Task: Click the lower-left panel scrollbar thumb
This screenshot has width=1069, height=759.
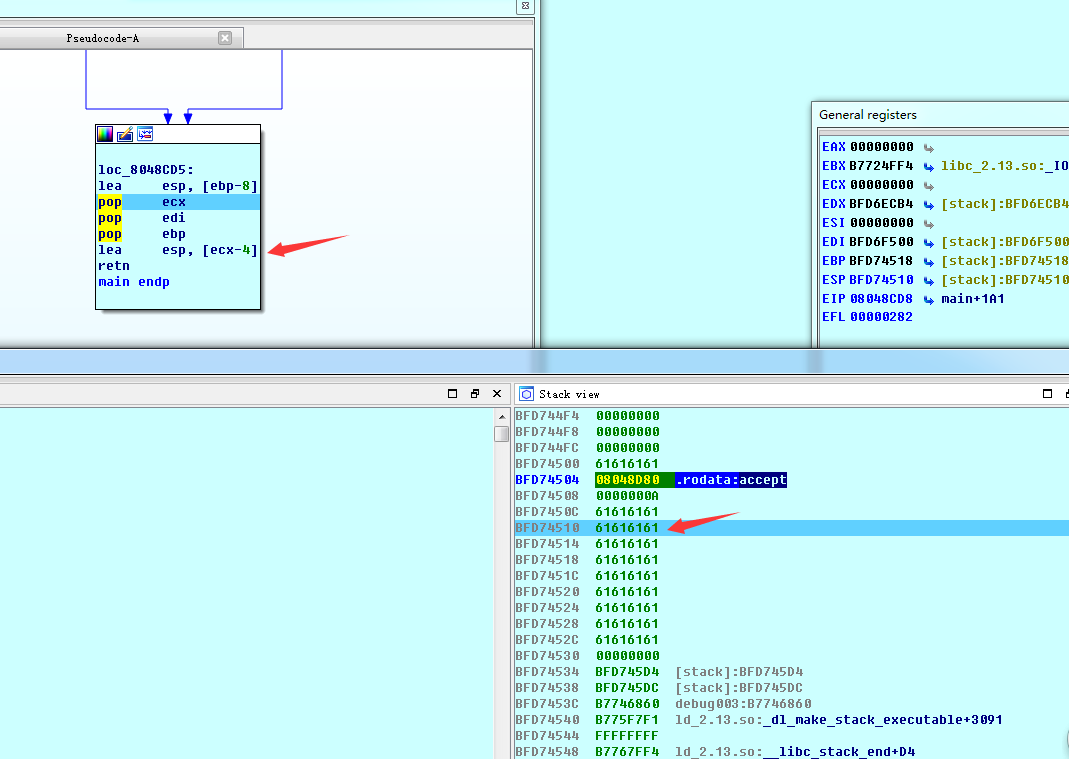Action: pos(502,434)
